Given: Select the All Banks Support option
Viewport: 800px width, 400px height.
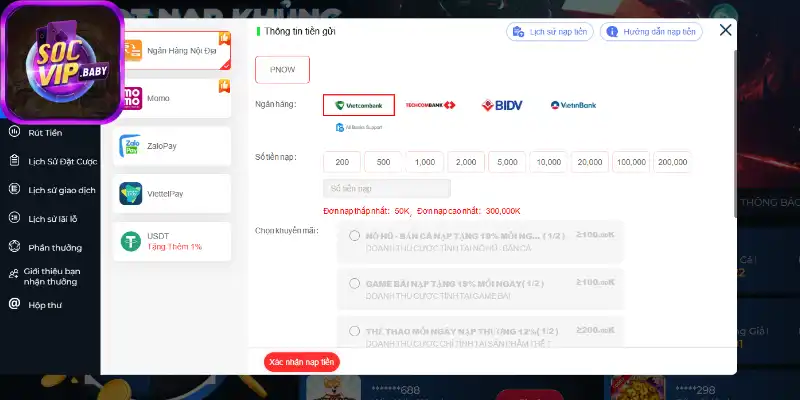Looking at the screenshot, I should tap(359, 127).
